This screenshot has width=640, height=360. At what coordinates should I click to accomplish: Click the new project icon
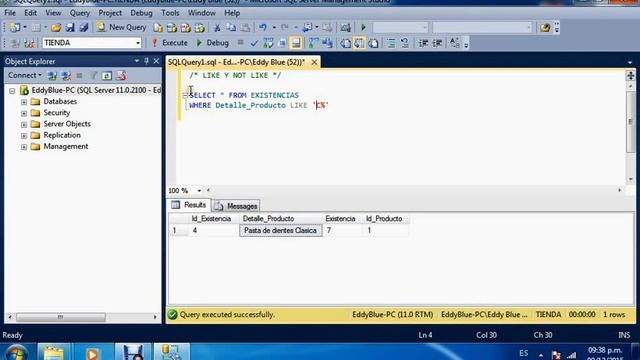click(x=15, y=28)
